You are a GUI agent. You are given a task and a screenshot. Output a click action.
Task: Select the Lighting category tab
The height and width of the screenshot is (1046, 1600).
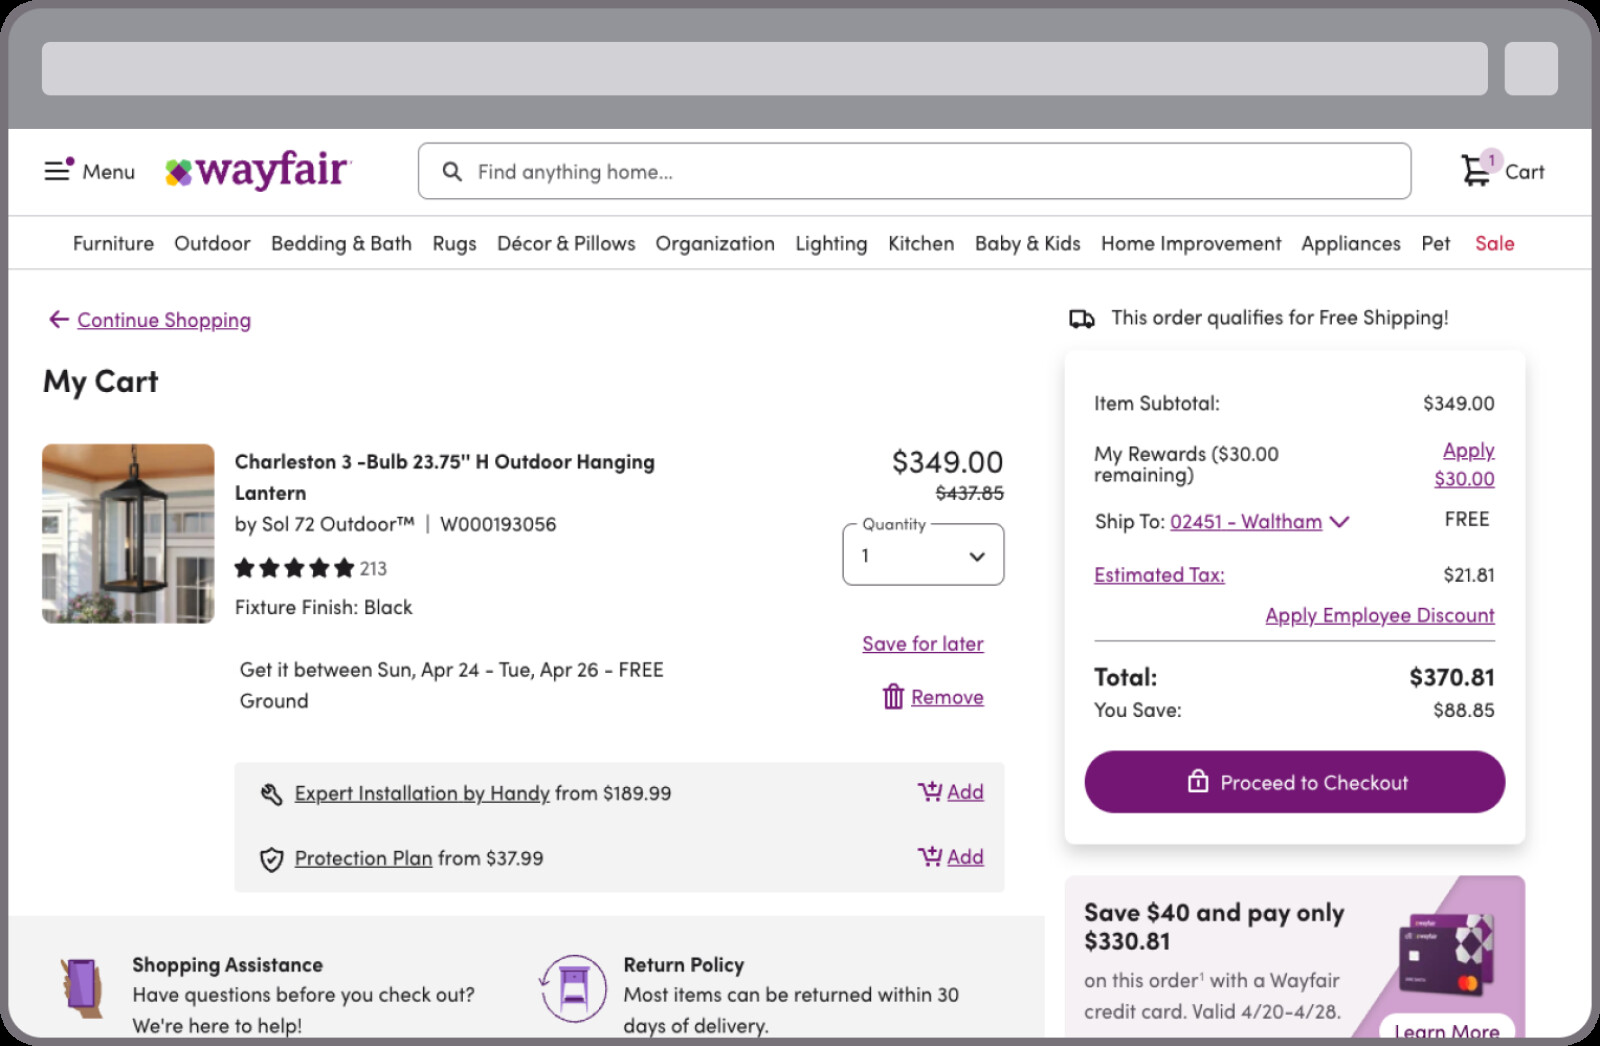tap(831, 243)
